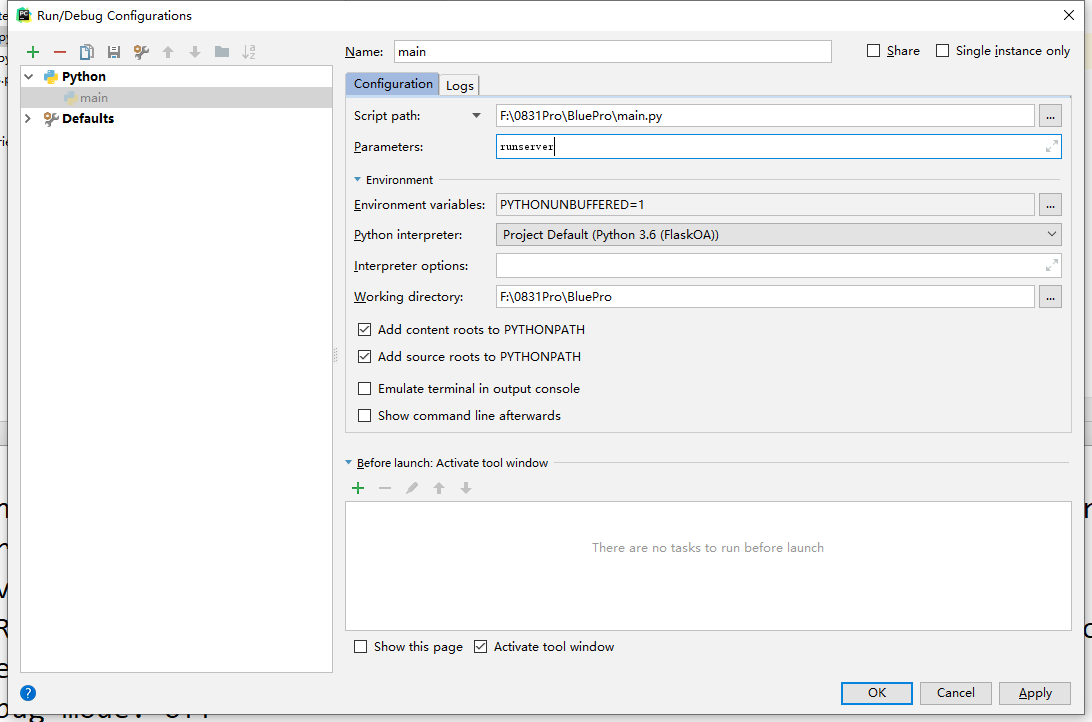
Task: Select main configuration in tree
Action: point(176,97)
